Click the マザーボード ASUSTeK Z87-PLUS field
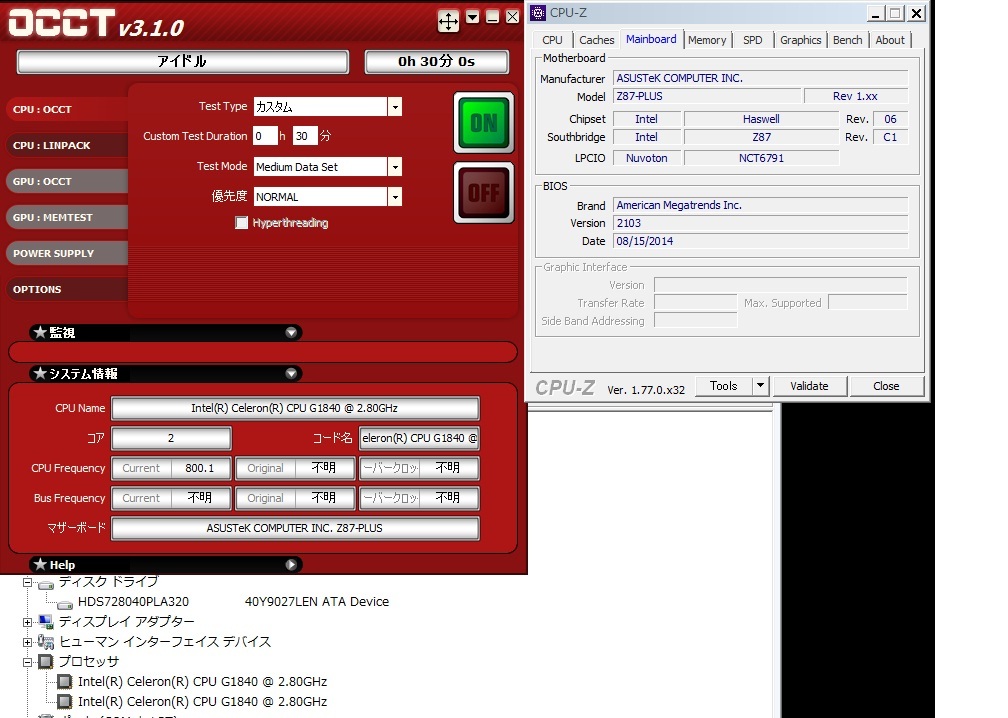Image resolution: width=1008 pixels, height=718 pixels. (295, 528)
